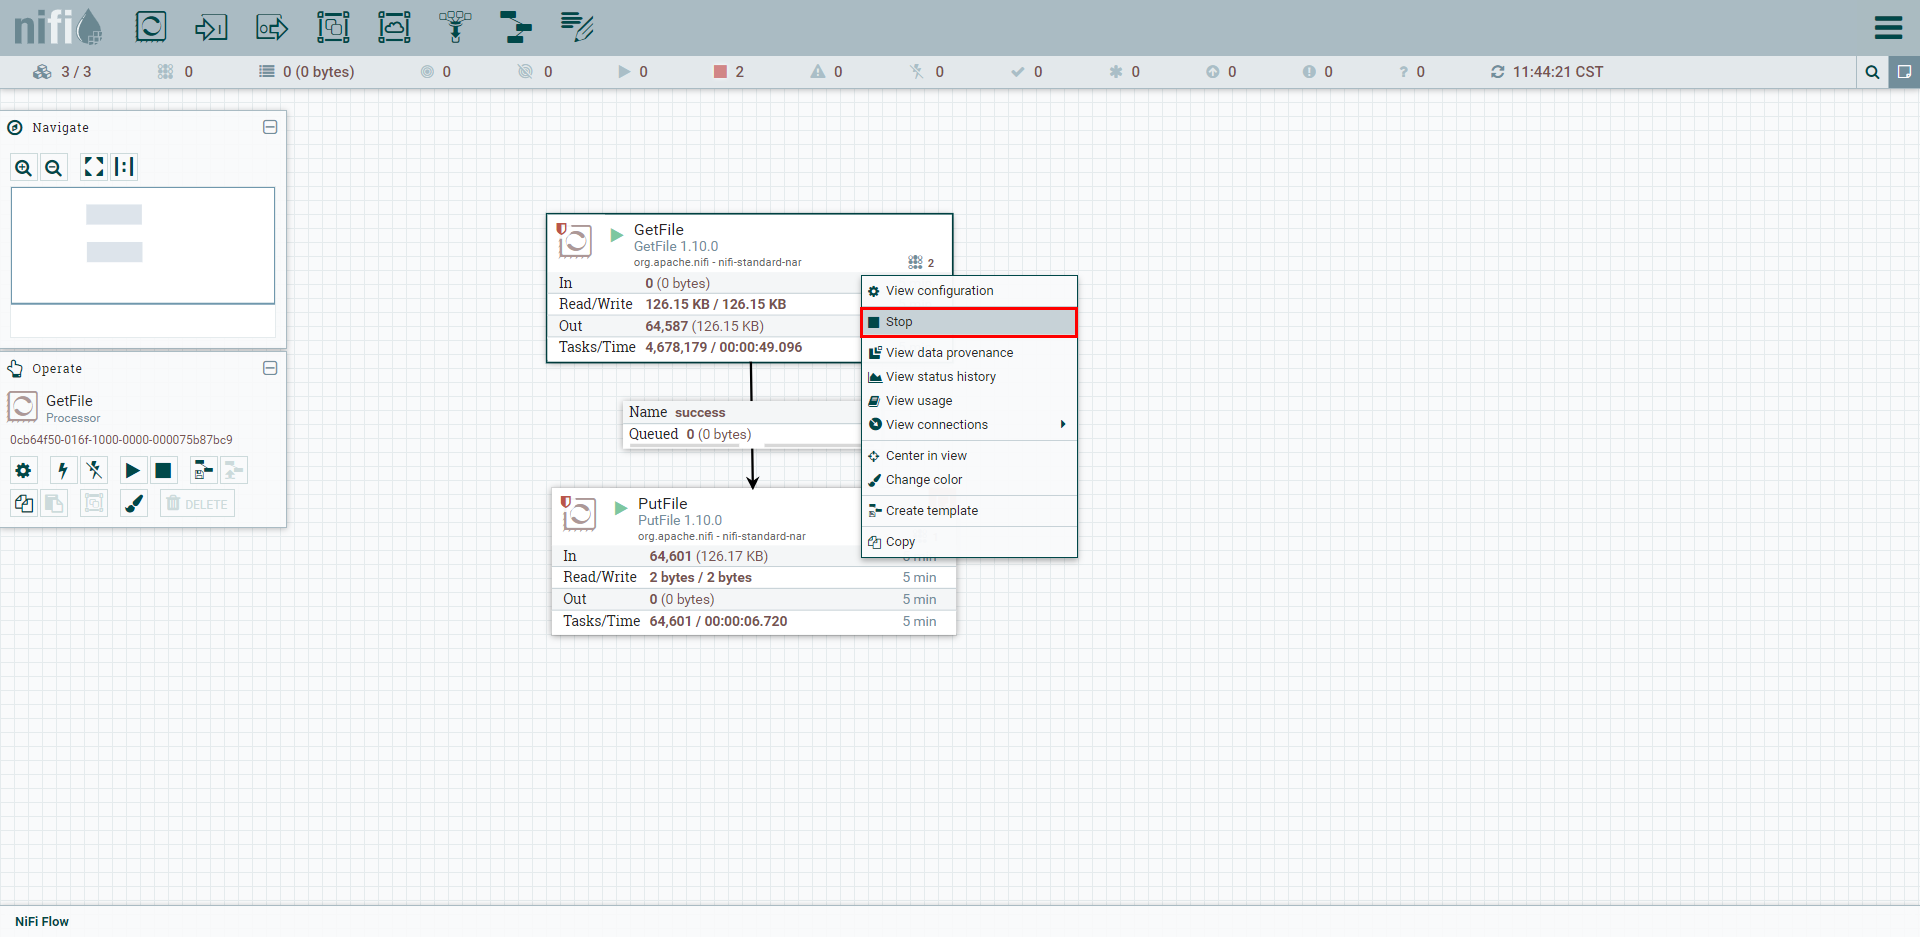Screen dimensions: 1920x937
Task: Click the nifi logo
Action: click(x=58, y=27)
